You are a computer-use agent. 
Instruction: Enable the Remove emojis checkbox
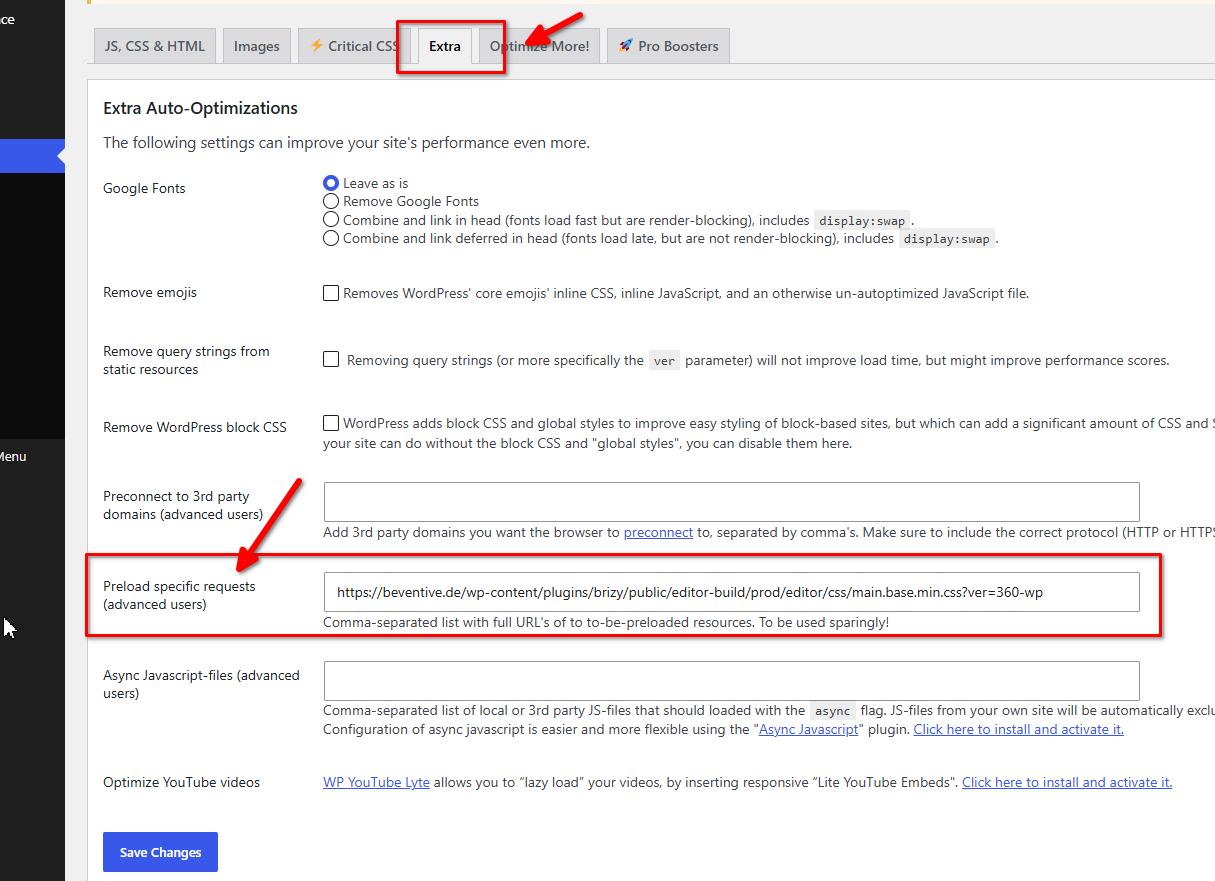click(x=331, y=293)
